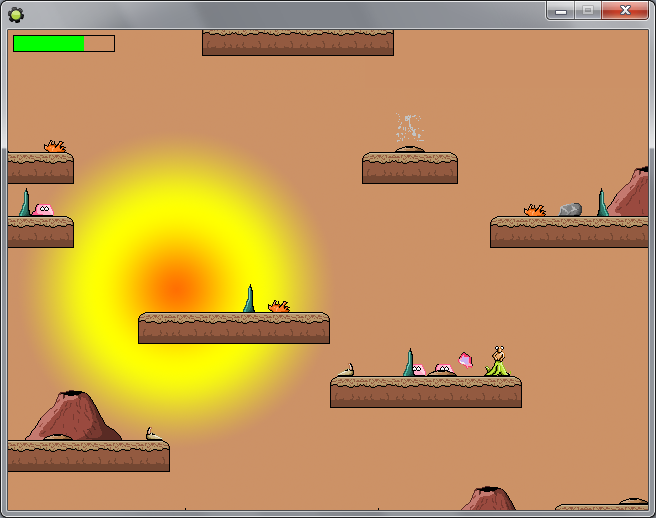Click the teal spike on the center platform
The image size is (656, 518).
(249, 298)
